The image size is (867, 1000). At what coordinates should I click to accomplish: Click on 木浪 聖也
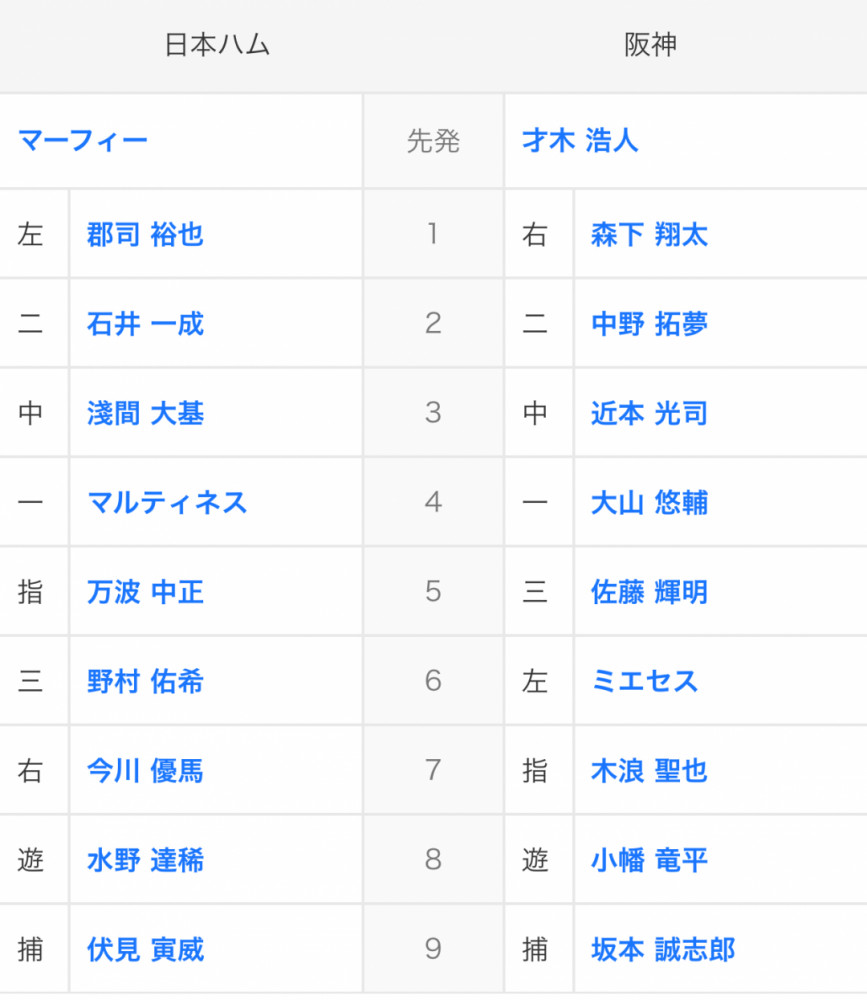tap(650, 770)
